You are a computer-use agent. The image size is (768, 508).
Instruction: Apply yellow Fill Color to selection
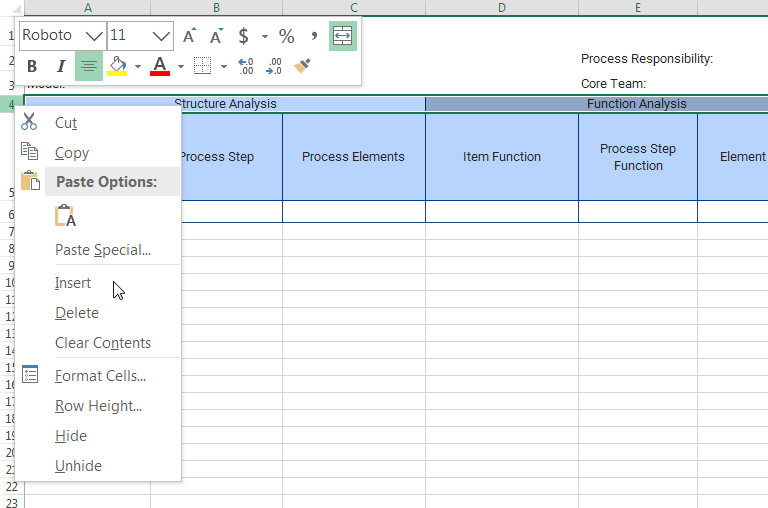pos(117,67)
